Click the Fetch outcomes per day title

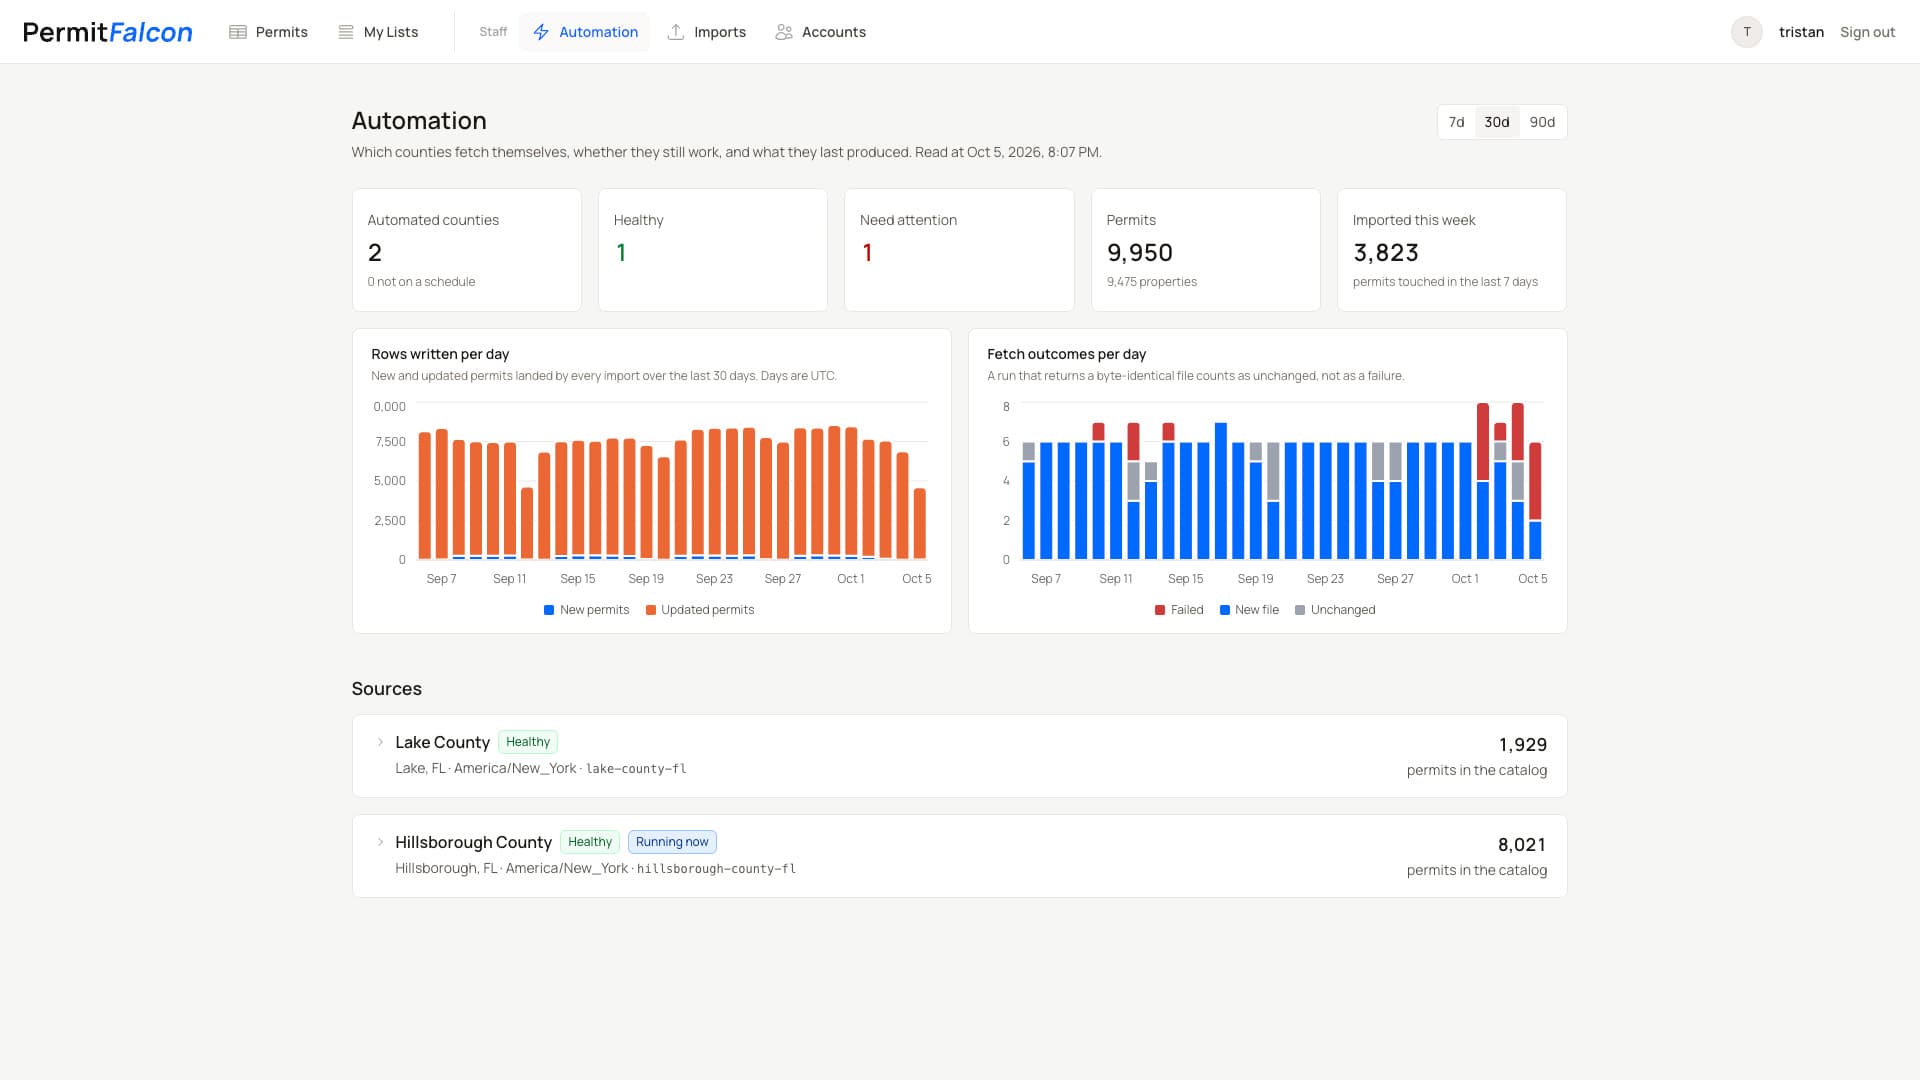click(1066, 354)
